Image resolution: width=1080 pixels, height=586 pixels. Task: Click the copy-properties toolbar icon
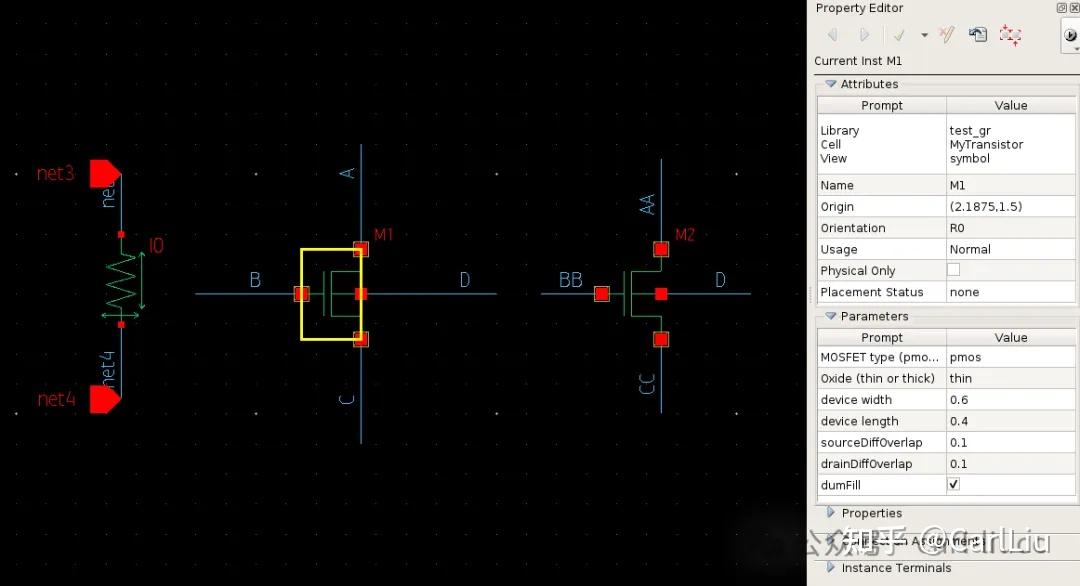pyautogui.click(x=978, y=34)
